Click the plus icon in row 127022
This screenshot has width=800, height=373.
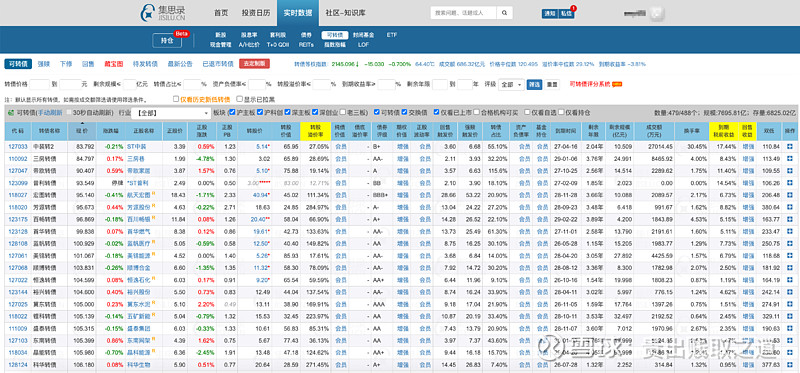[790, 280]
